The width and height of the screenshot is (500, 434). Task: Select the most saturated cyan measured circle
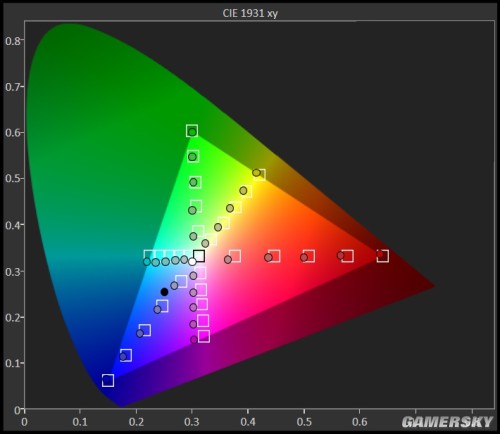[147, 262]
